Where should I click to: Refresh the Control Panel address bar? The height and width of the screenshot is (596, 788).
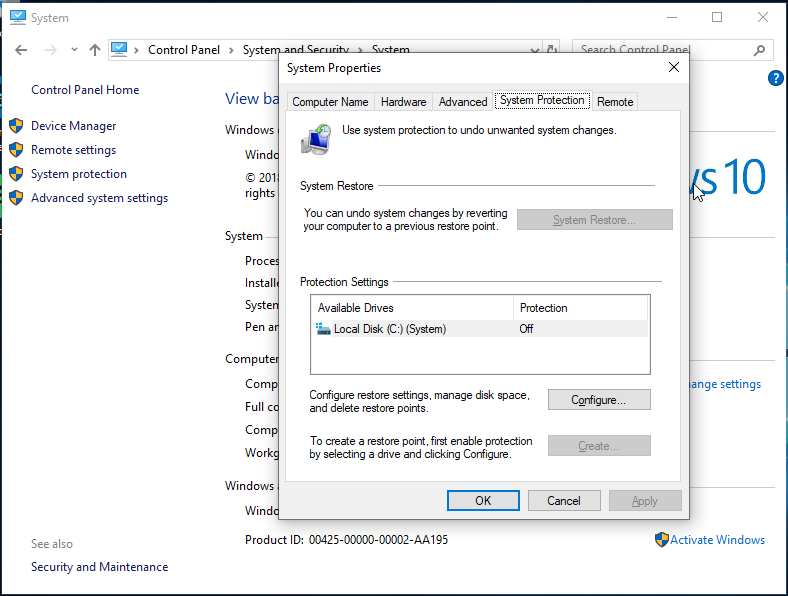(x=552, y=49)
